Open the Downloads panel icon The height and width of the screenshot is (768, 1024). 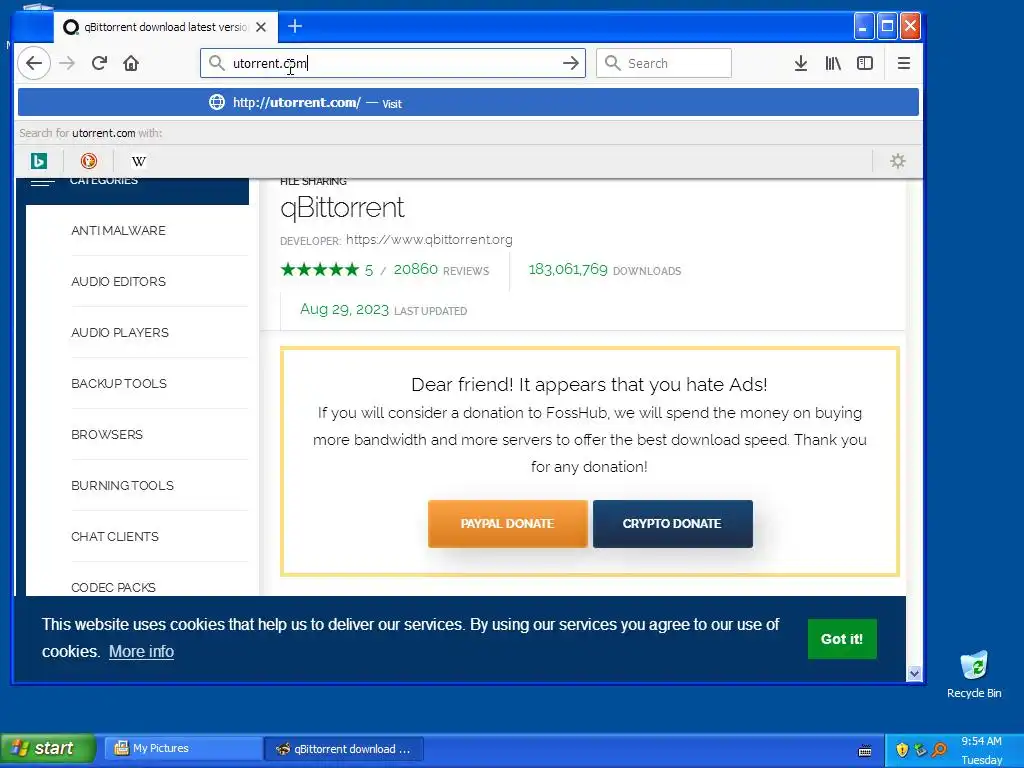point(801,63)
